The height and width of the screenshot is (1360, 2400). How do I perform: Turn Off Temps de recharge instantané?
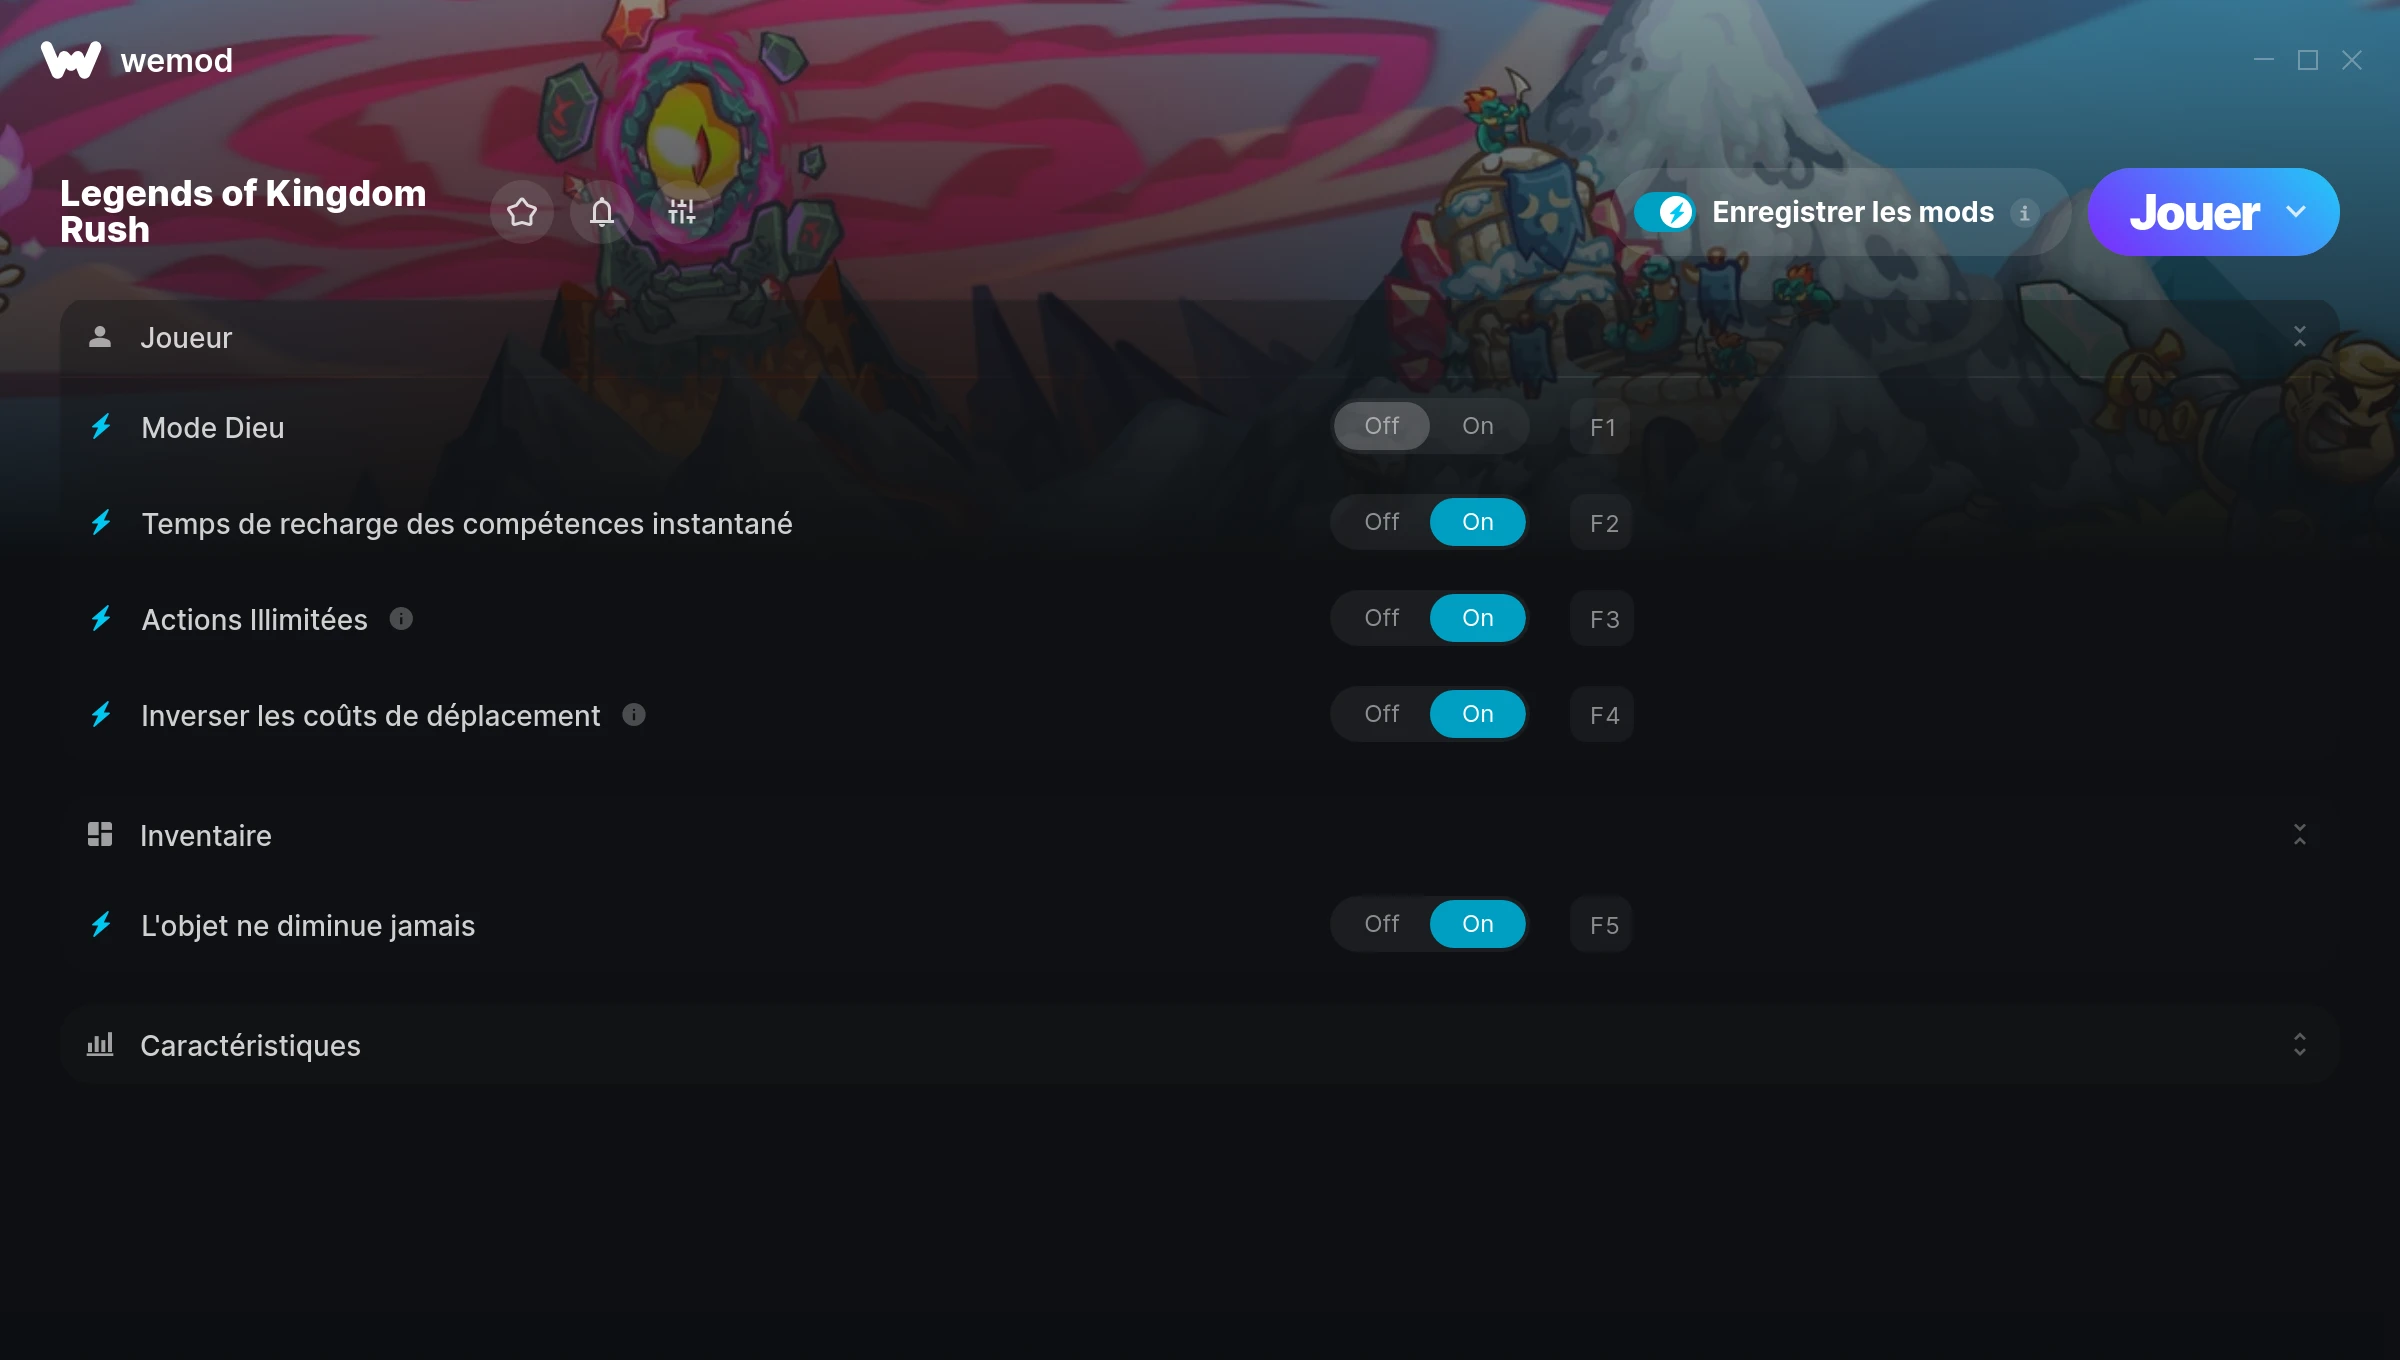pyautogui.click(x=1382, y=522)
